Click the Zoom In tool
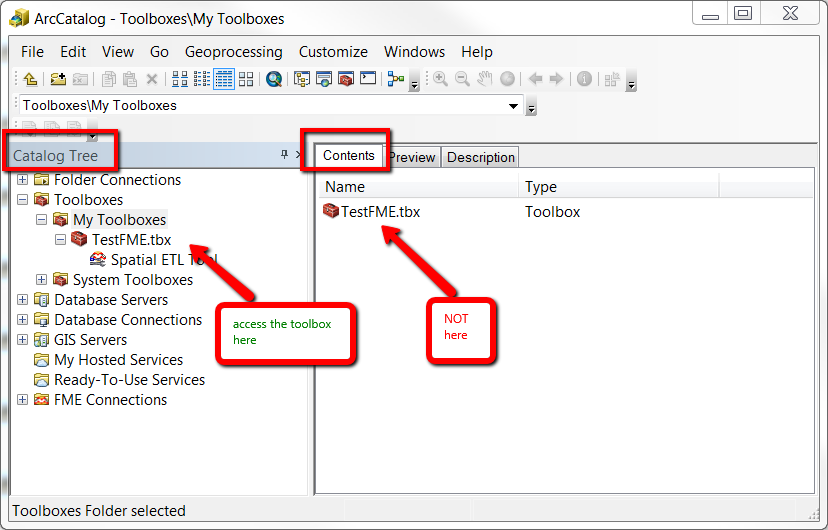The height and width of the screenshot is (530, 828). [x=440, y=79]
